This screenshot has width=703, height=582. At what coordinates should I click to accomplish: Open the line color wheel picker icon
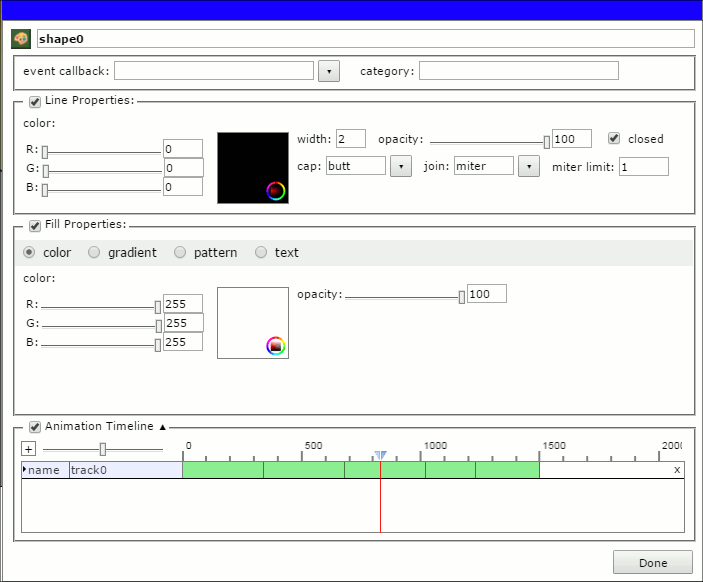(276, 191)
